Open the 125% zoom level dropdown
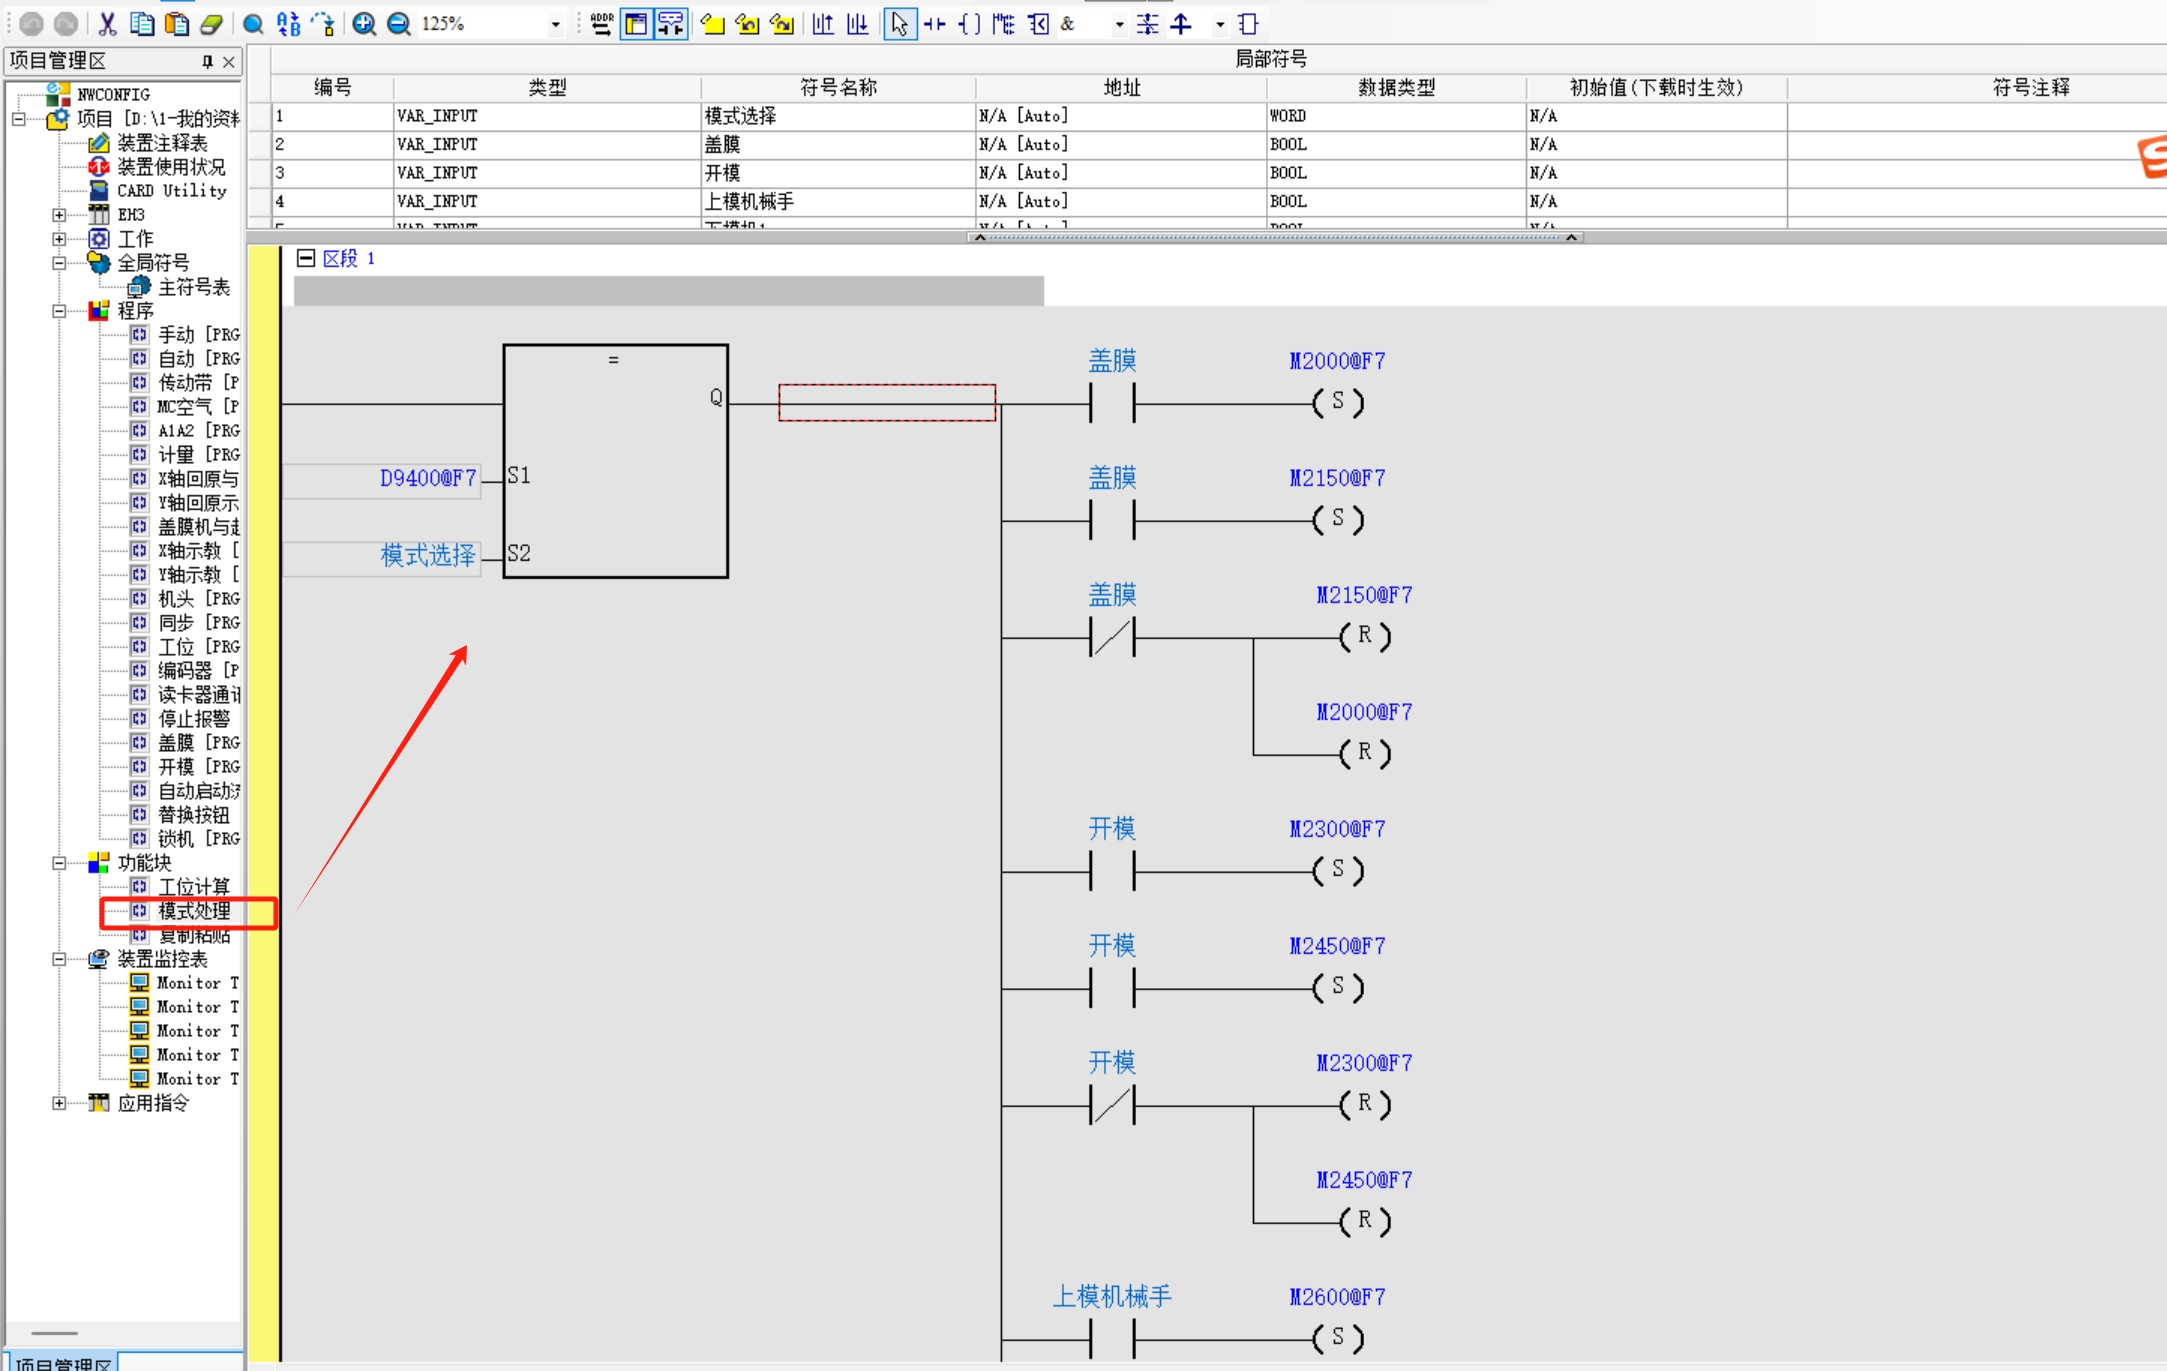The image size is (2167, 1371). tap(555, 24)
